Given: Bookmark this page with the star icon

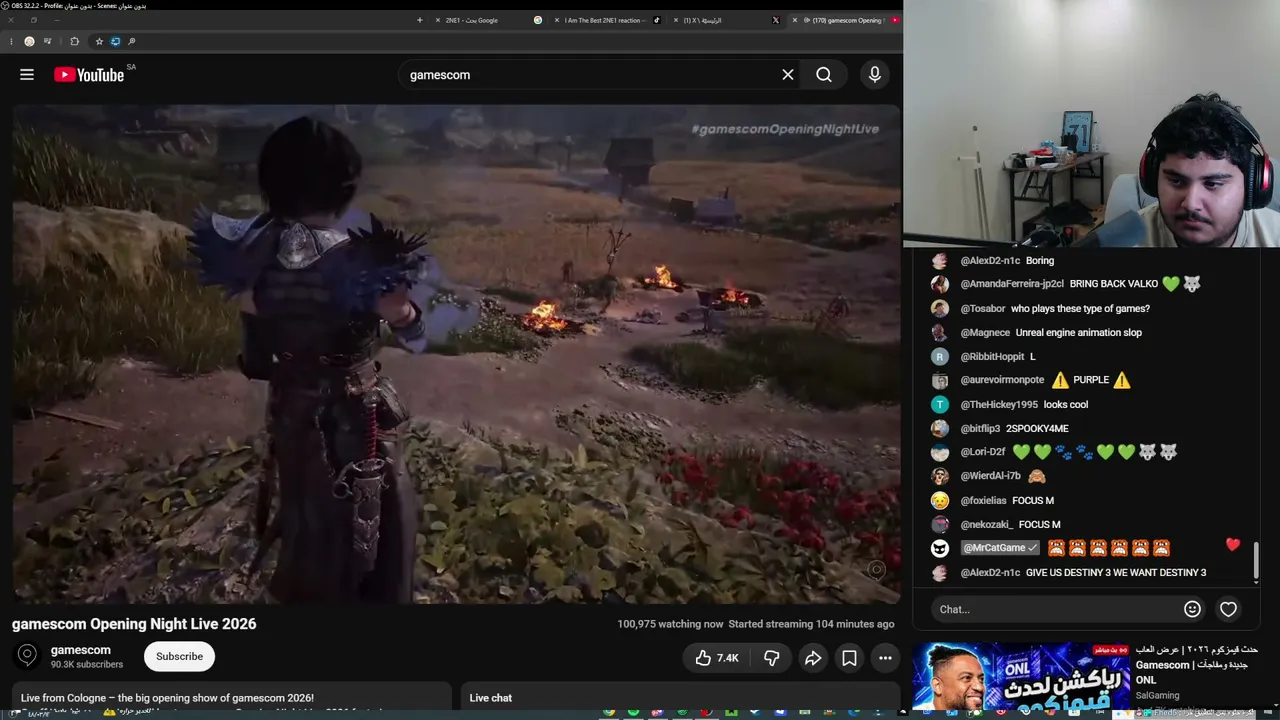Looking at the screenshot, I should pos(99,42).
